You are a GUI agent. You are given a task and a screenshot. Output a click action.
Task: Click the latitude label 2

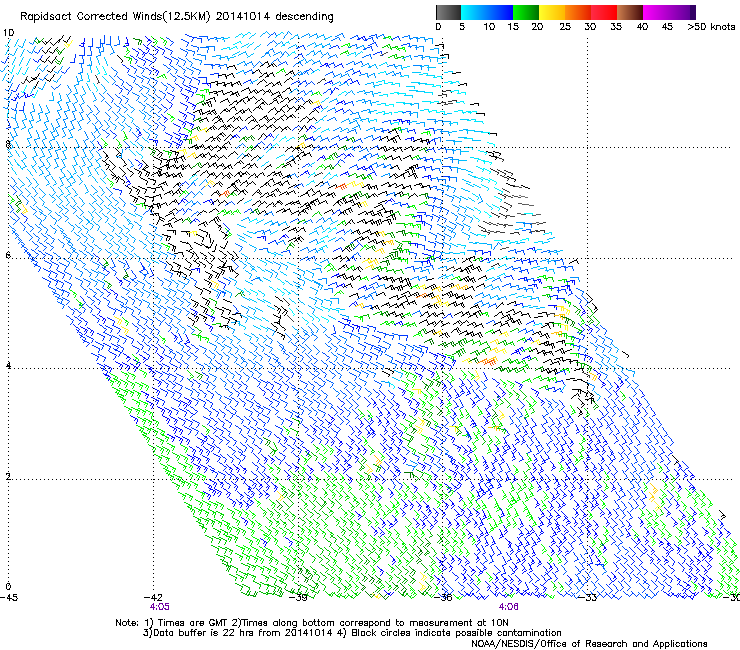coord(8,476)
